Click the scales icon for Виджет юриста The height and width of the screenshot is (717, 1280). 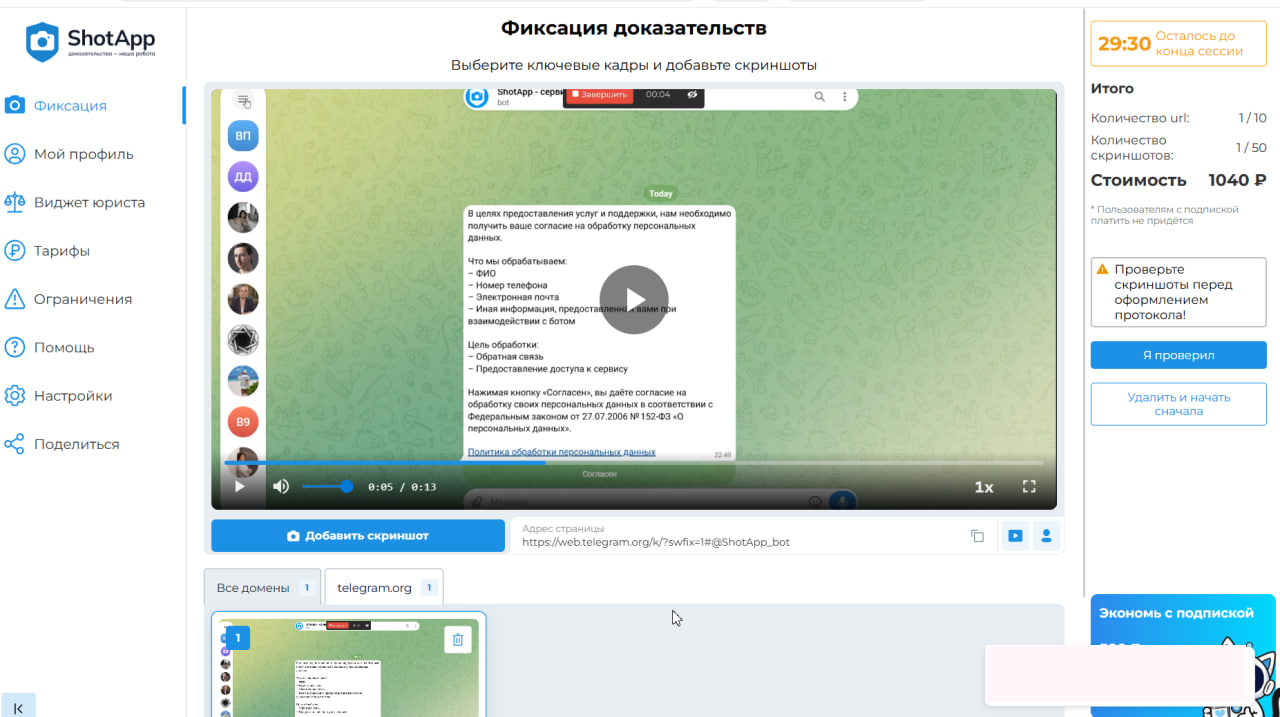pos(15,202)
